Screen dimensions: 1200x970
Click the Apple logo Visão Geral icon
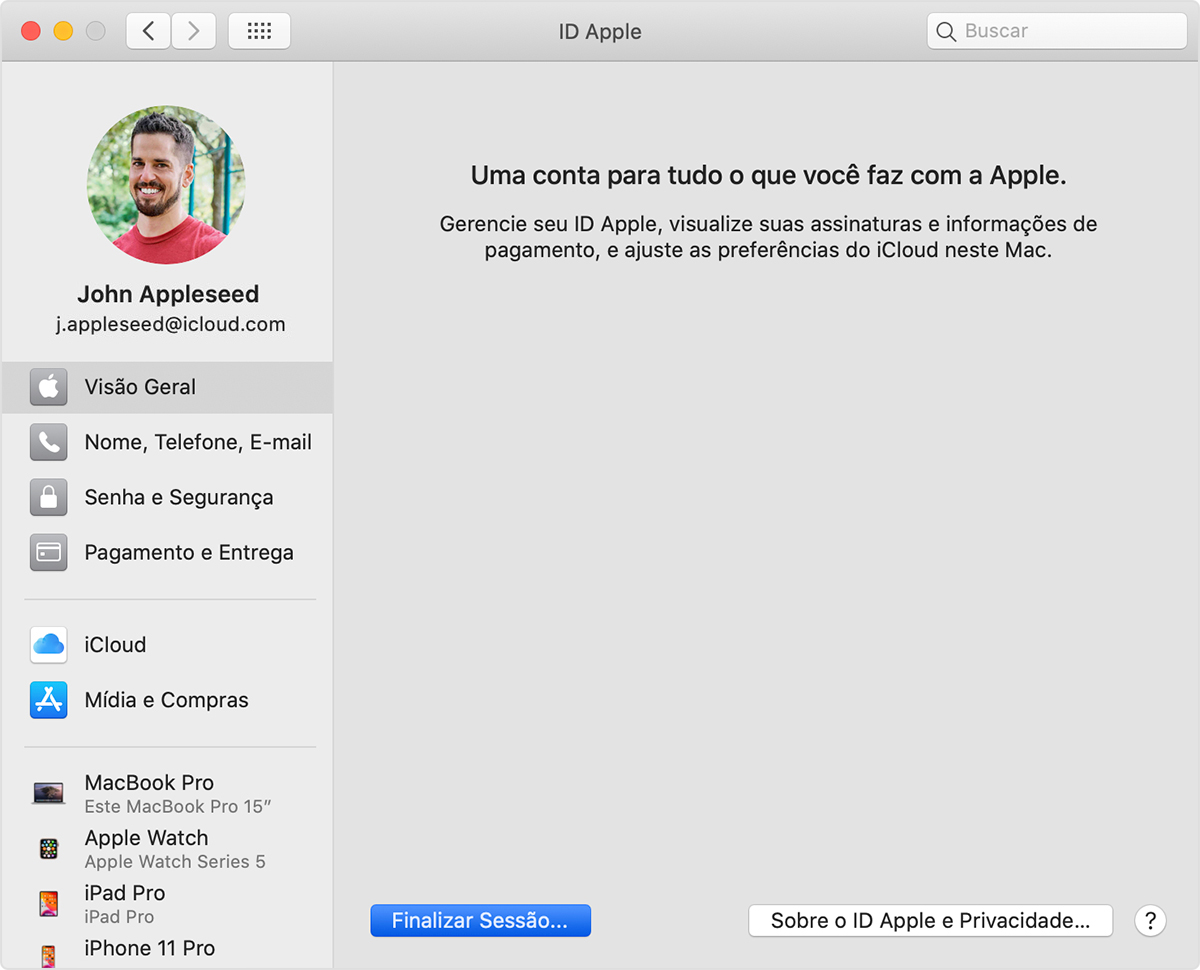[48, 387]
